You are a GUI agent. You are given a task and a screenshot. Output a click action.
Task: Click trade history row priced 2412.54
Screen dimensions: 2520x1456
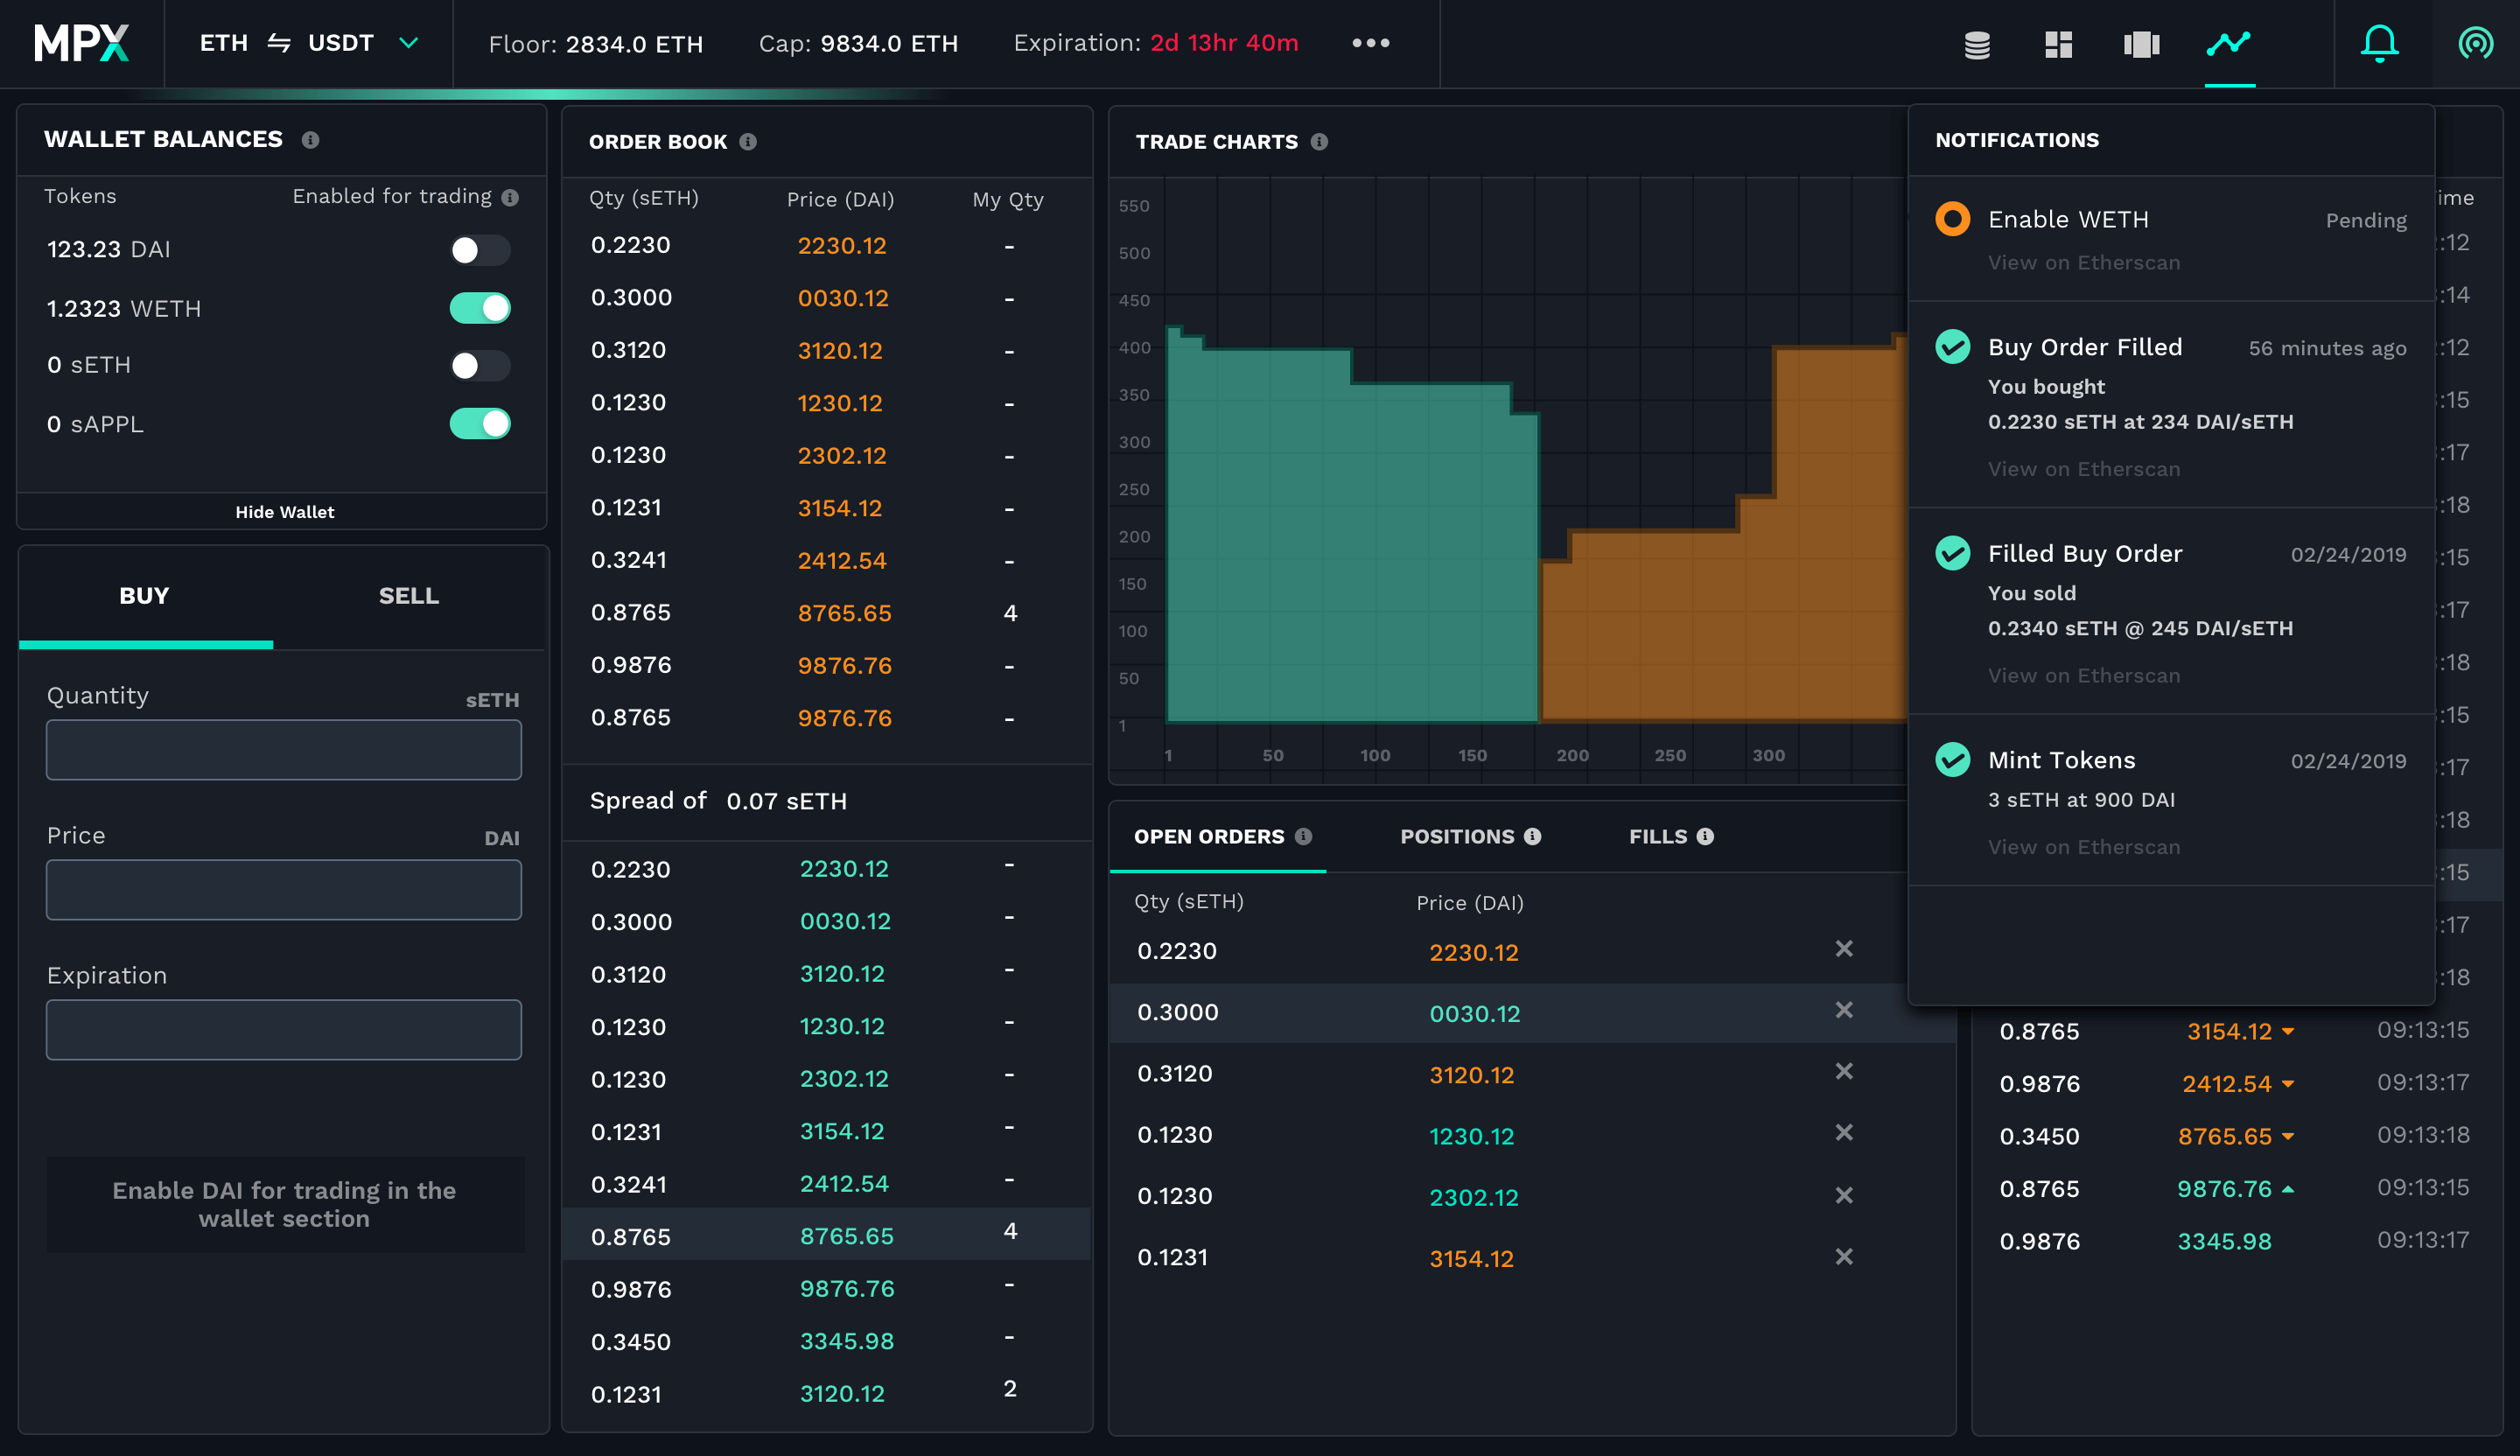pyautogui.click(x=2237, y=1083)
